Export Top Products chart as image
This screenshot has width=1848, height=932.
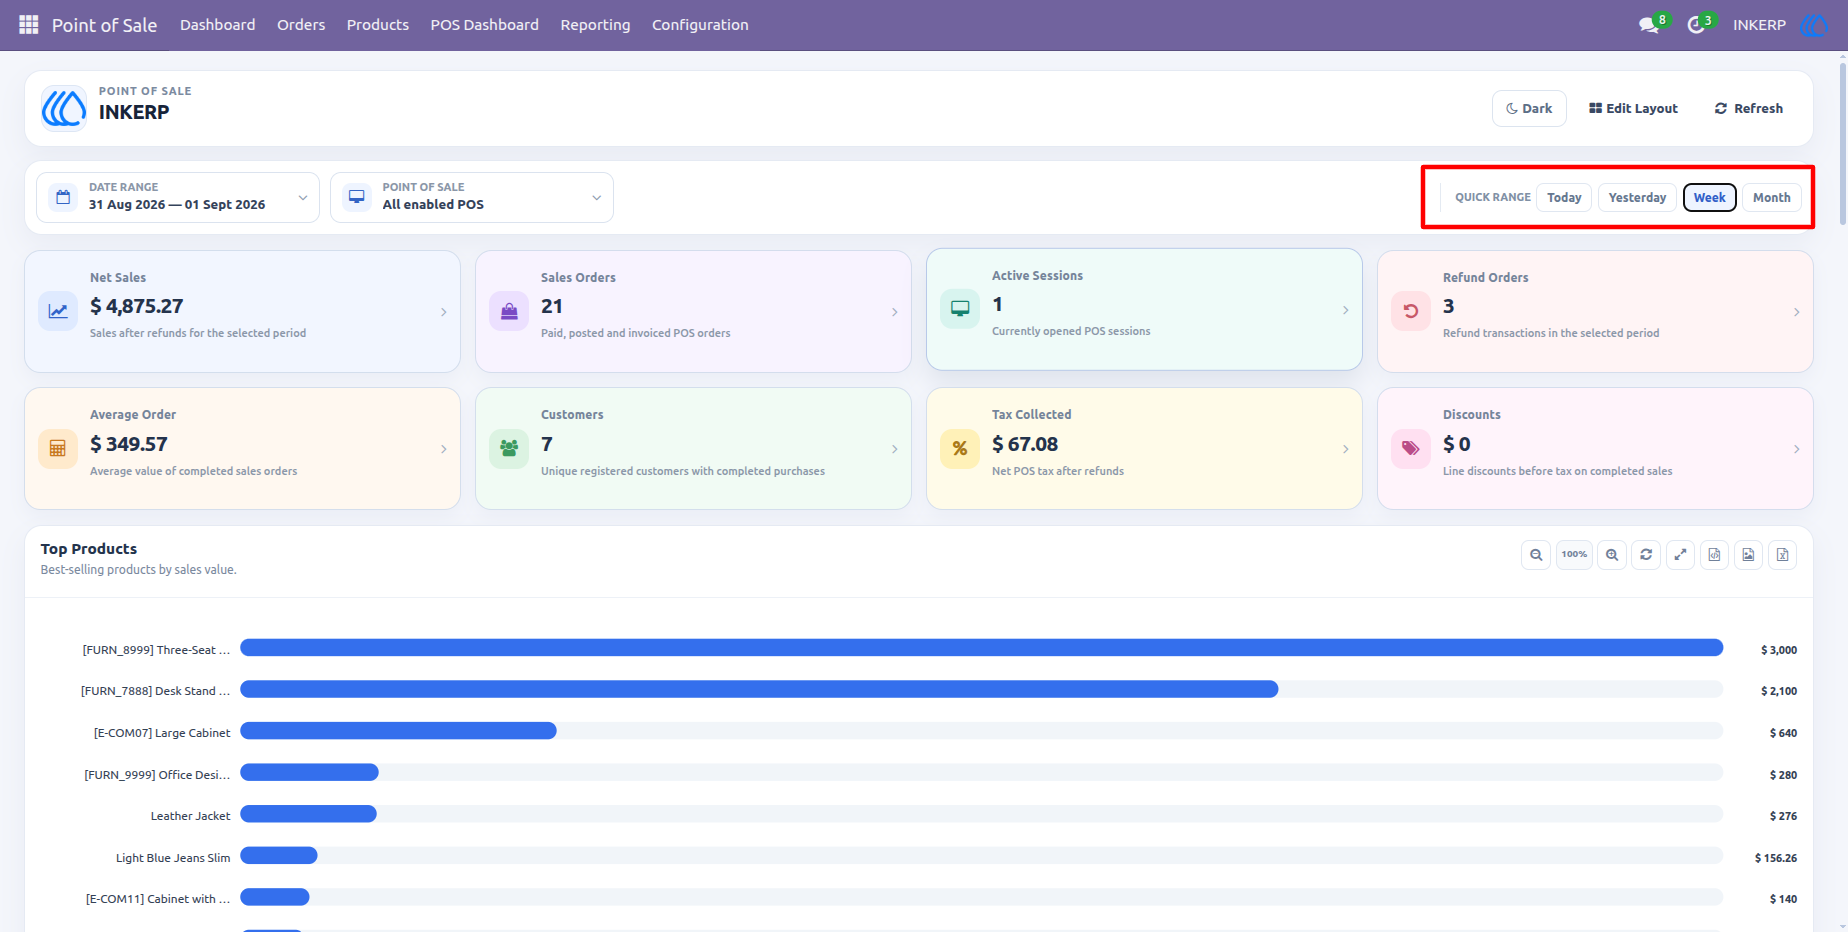pos(1748,554)
